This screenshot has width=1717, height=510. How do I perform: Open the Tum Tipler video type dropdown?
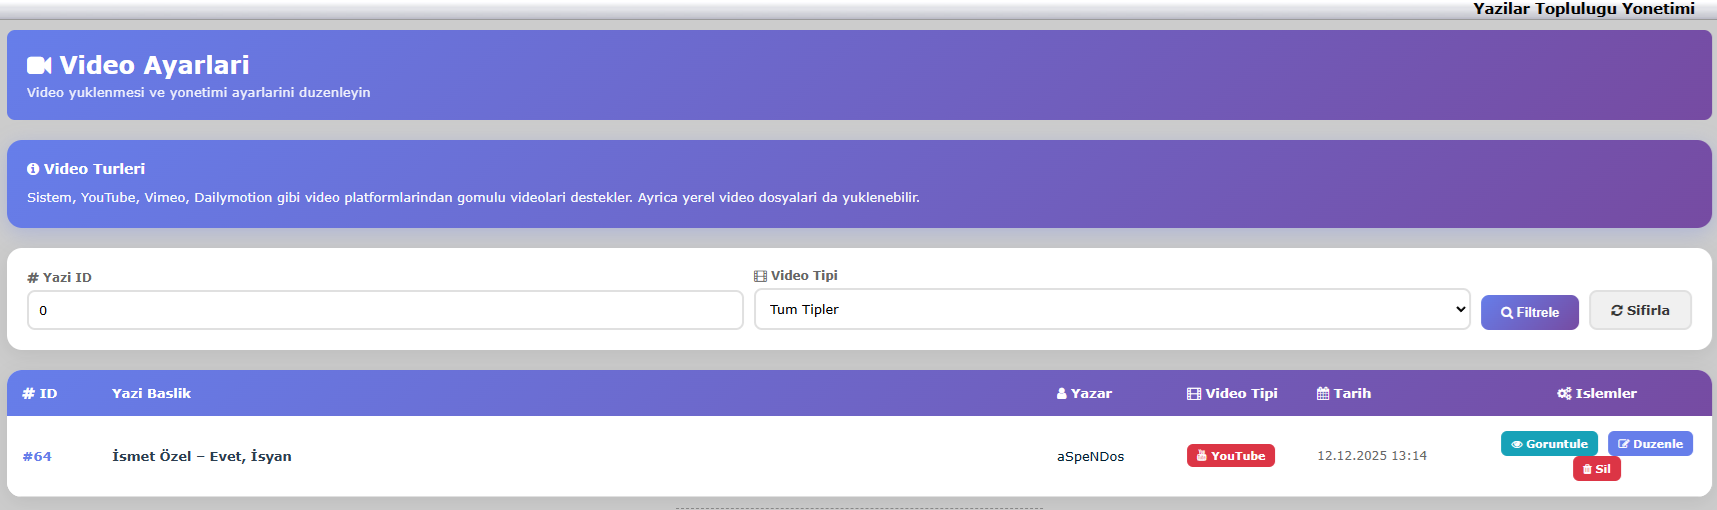(x=1112, y=309)
